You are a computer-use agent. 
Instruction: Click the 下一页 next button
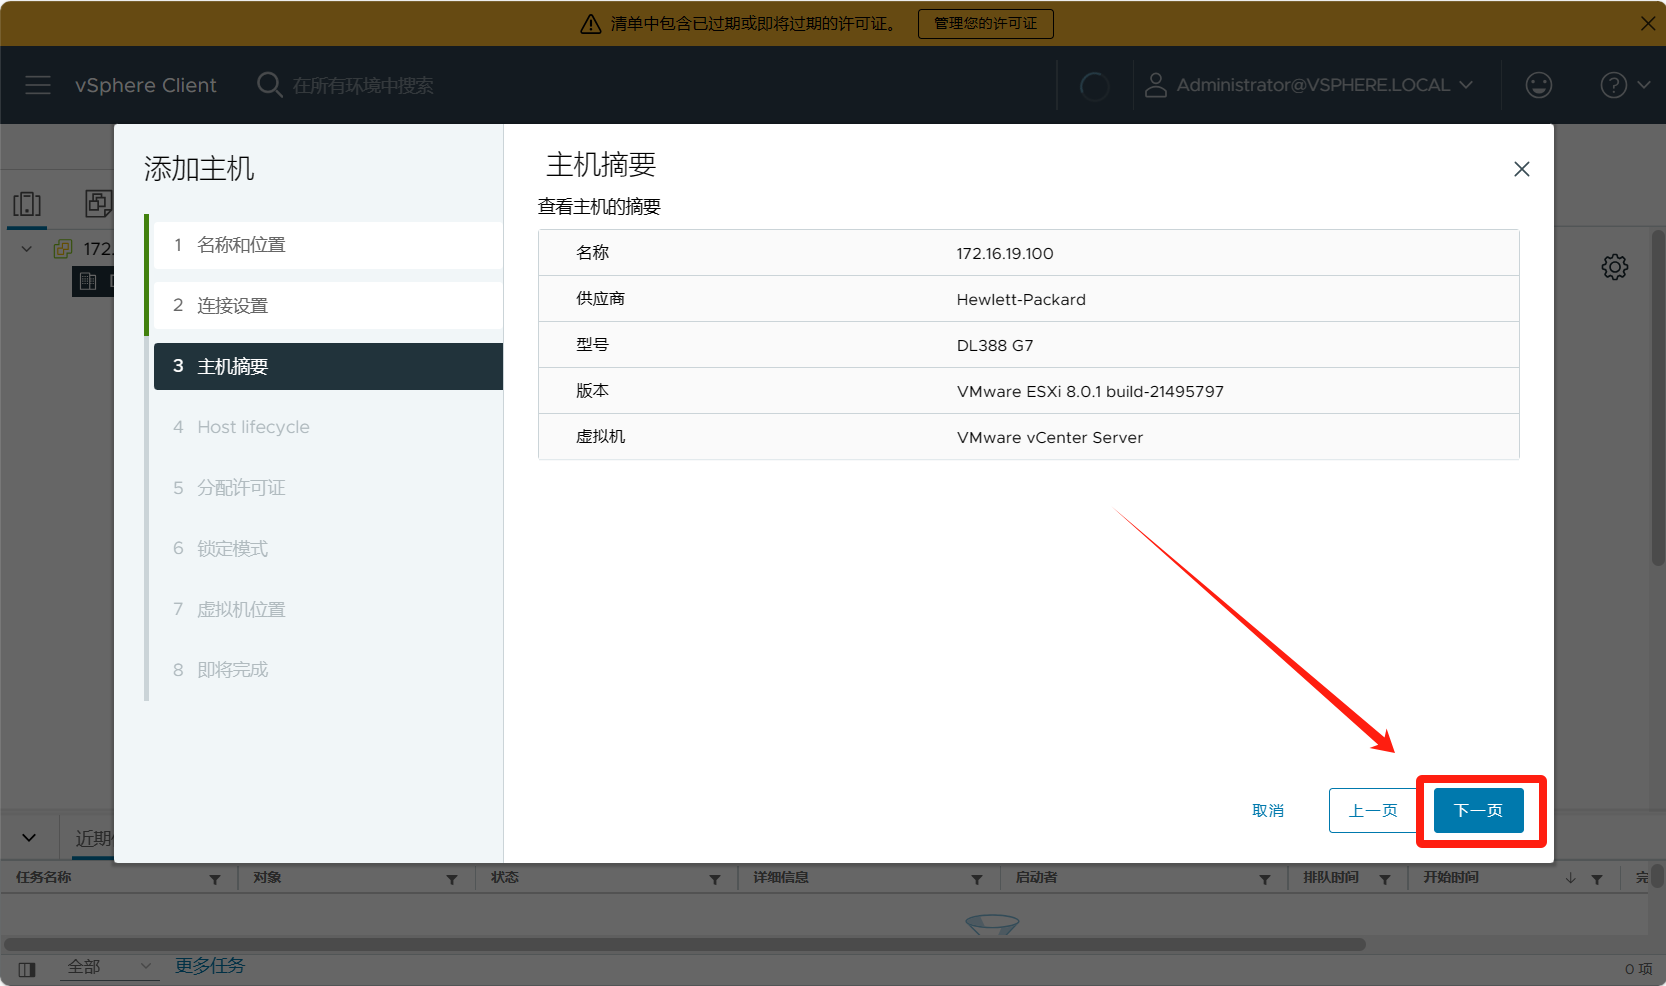1478,810
